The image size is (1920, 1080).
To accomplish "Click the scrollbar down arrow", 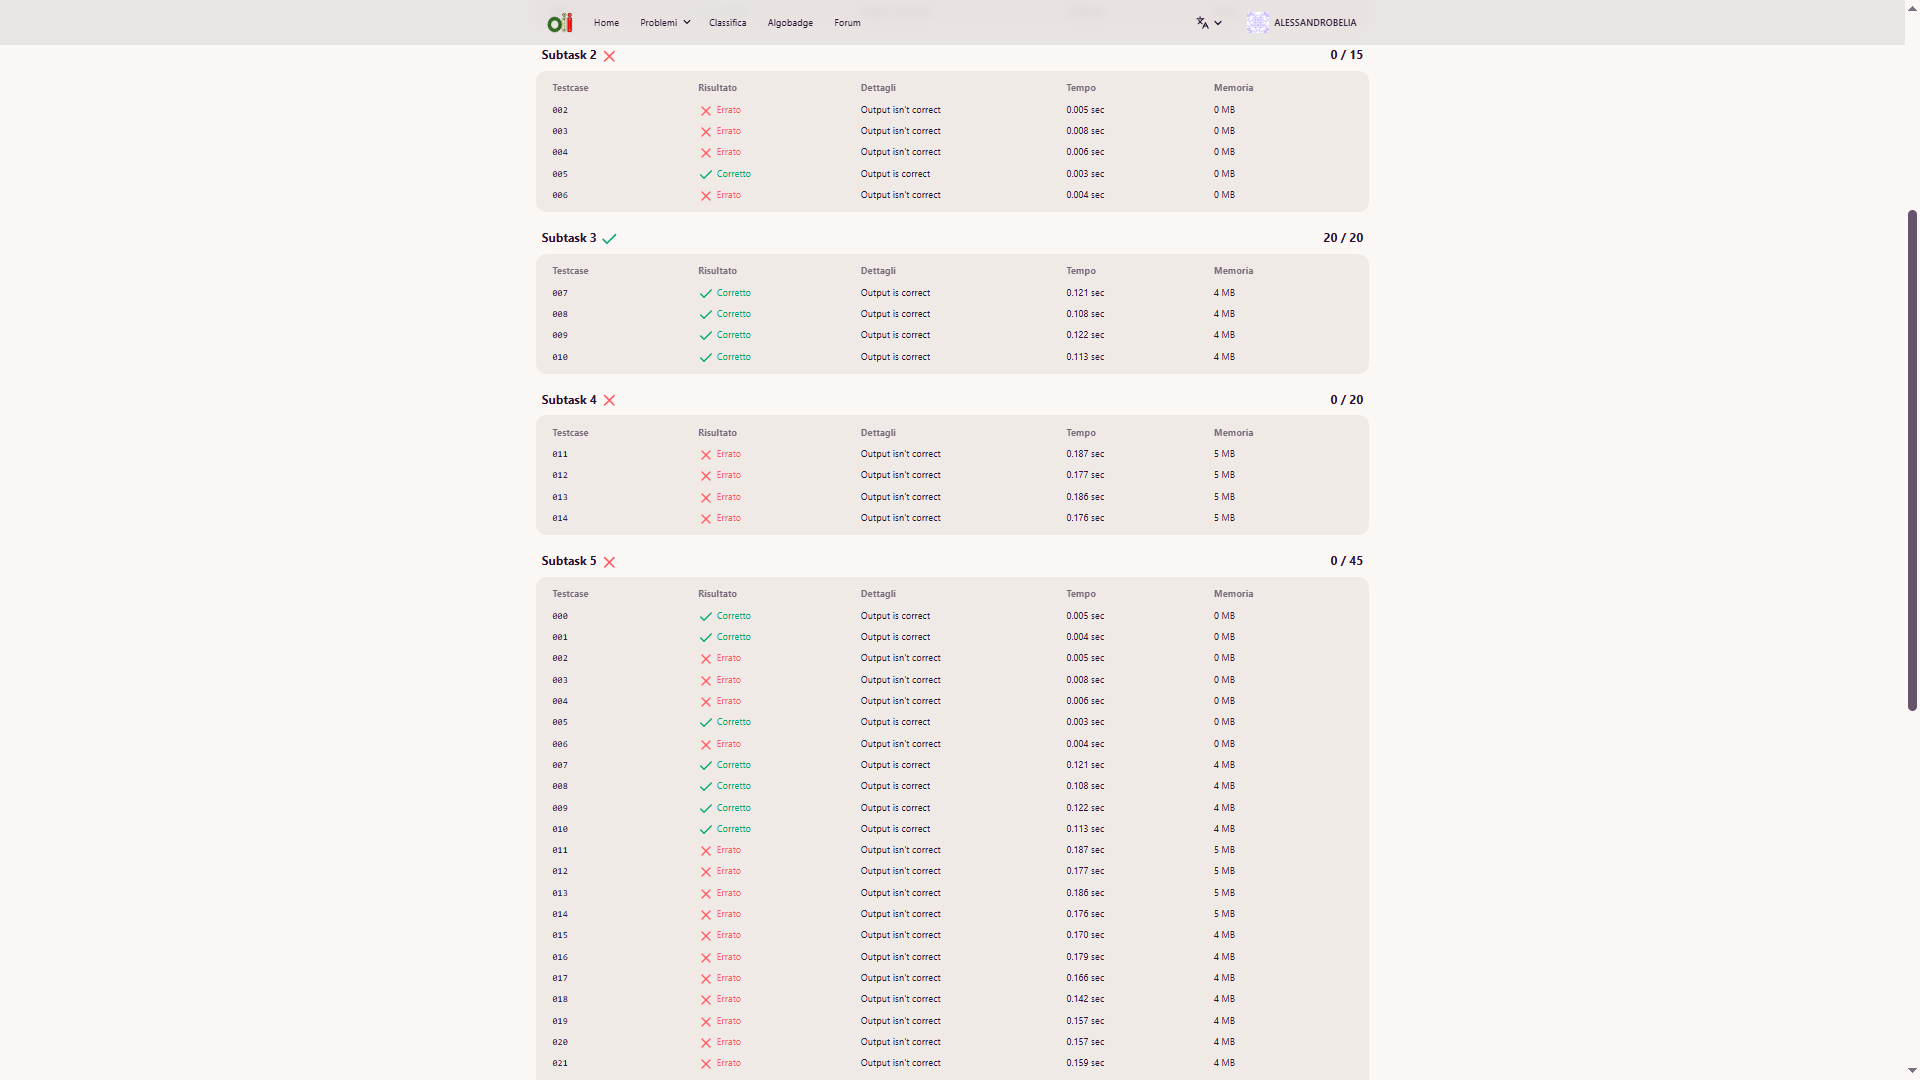I will point(1912,1071).
